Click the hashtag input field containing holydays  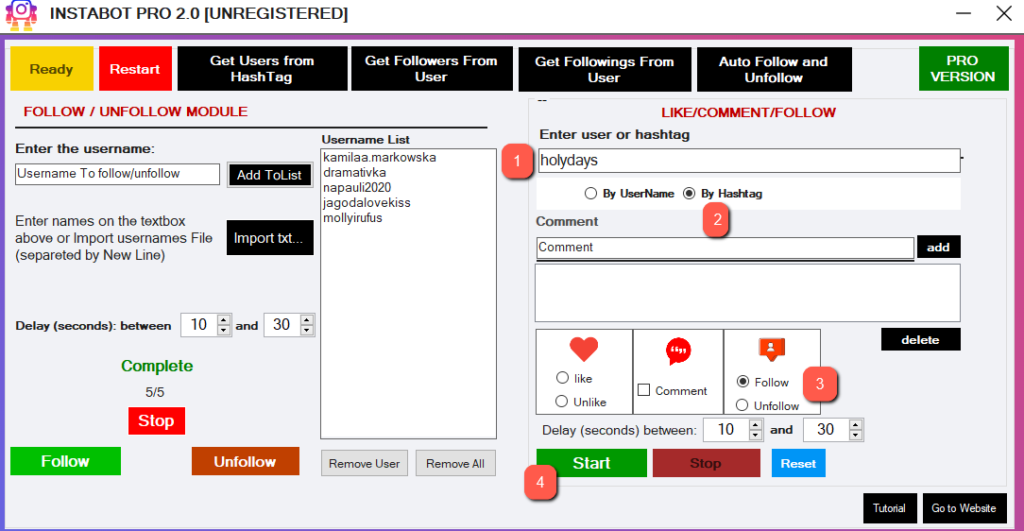point(747,160)
